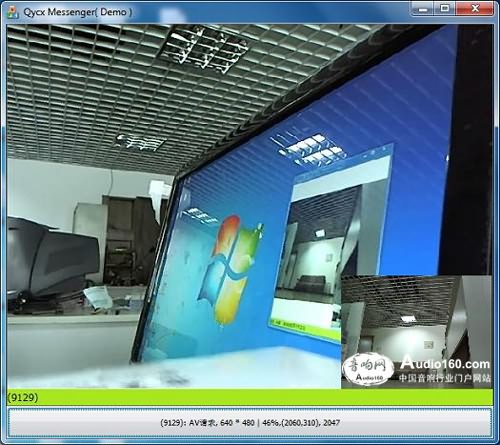Click the "Qycx Messenger( Demo )" title text
Image resolution: width=500 pixels, height=445 pixels.
(x=78, y=12)
